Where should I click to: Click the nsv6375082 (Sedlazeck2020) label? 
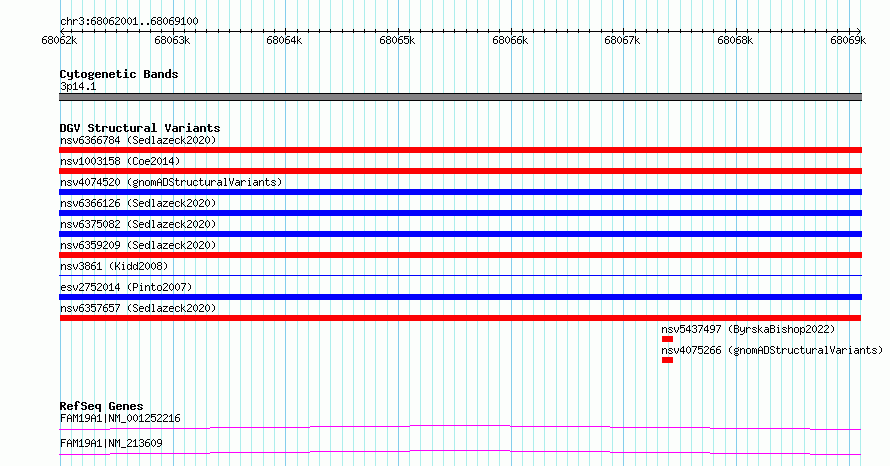pyautogui.click(x=138, y=224)
